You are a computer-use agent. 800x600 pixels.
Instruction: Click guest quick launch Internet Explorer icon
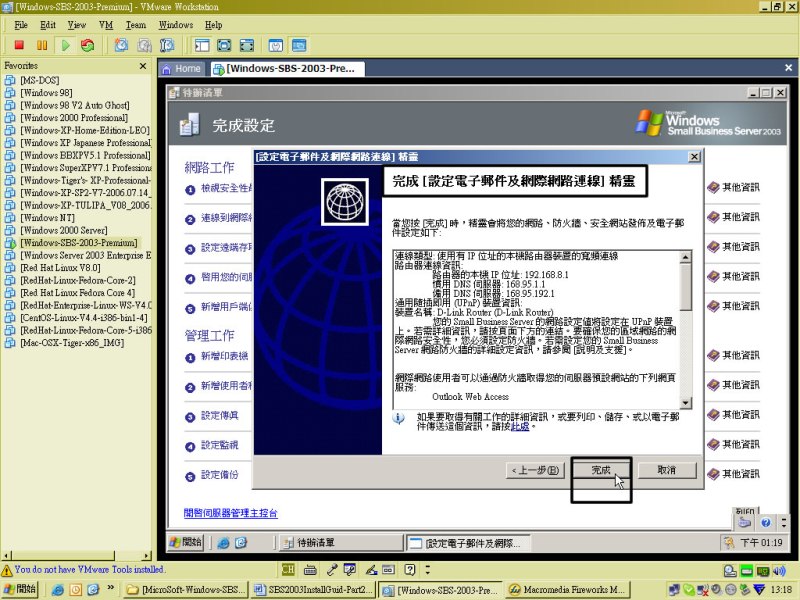coord(223,543)
